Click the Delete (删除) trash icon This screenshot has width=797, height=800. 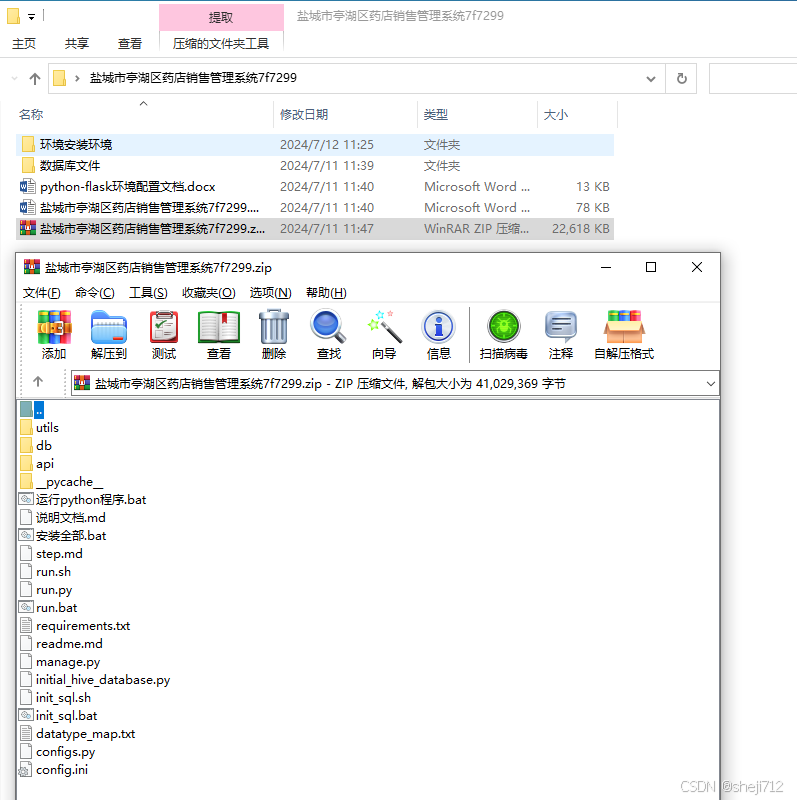(x=274, y=328)
